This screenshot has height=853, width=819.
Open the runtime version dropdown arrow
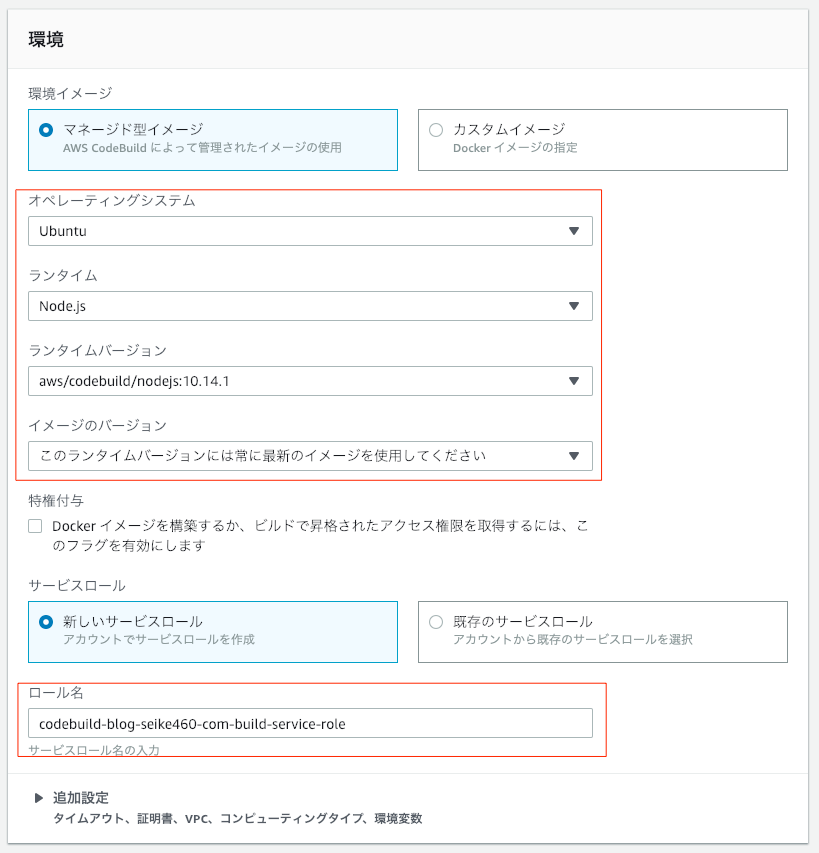click(x=576, y=381)
